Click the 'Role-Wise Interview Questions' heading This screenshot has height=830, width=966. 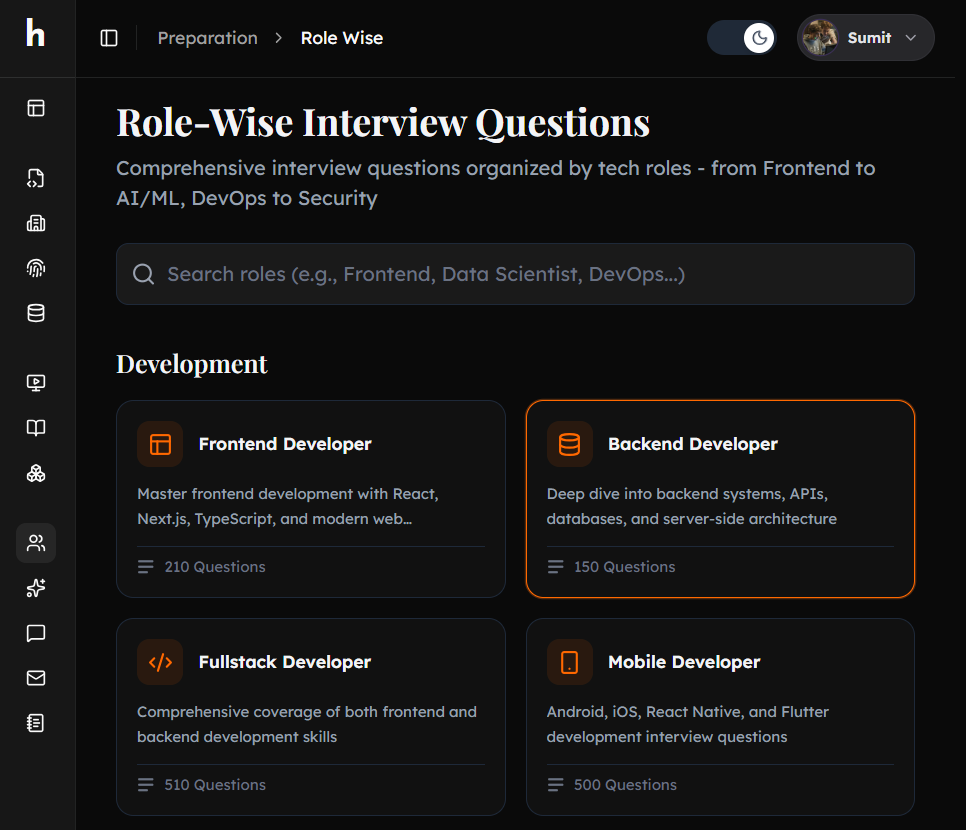tap(383, 123)
